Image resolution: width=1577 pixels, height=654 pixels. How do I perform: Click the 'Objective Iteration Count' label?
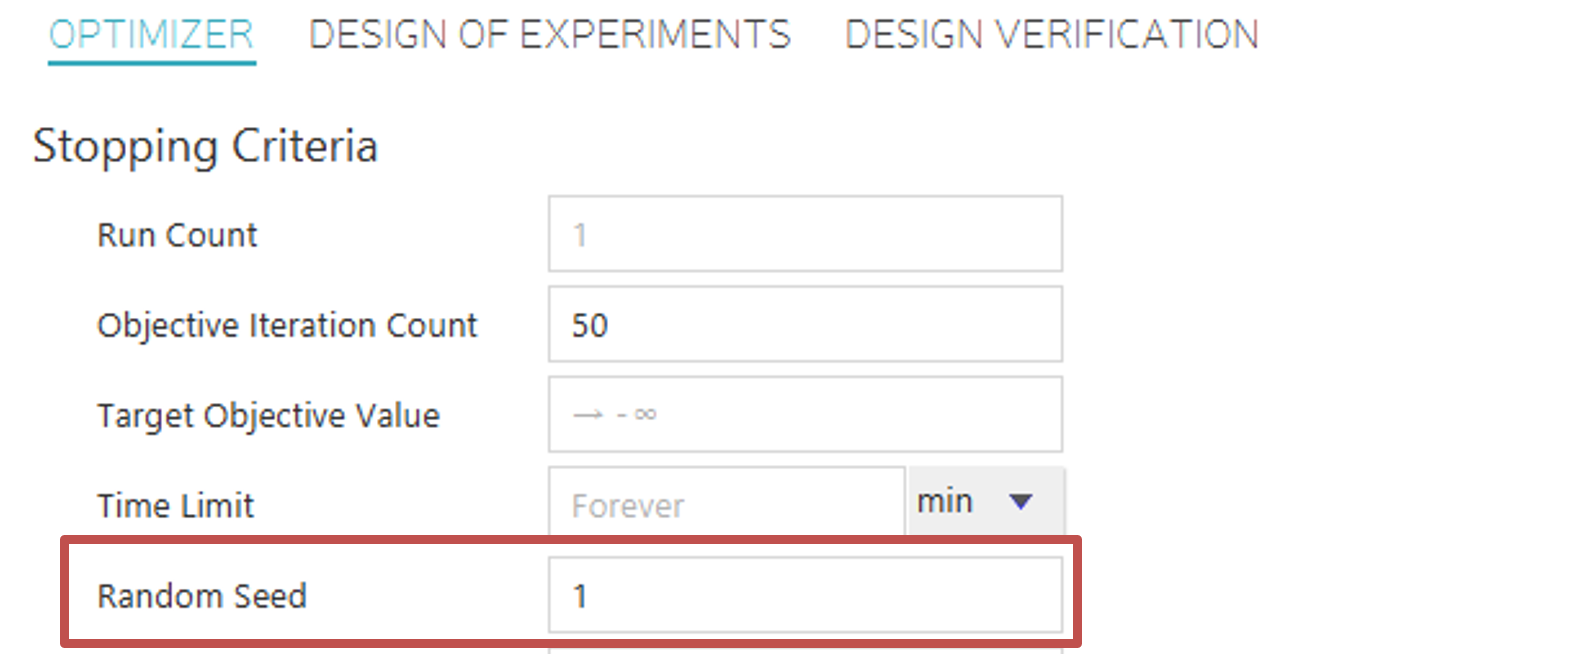(x=287, y=325)
